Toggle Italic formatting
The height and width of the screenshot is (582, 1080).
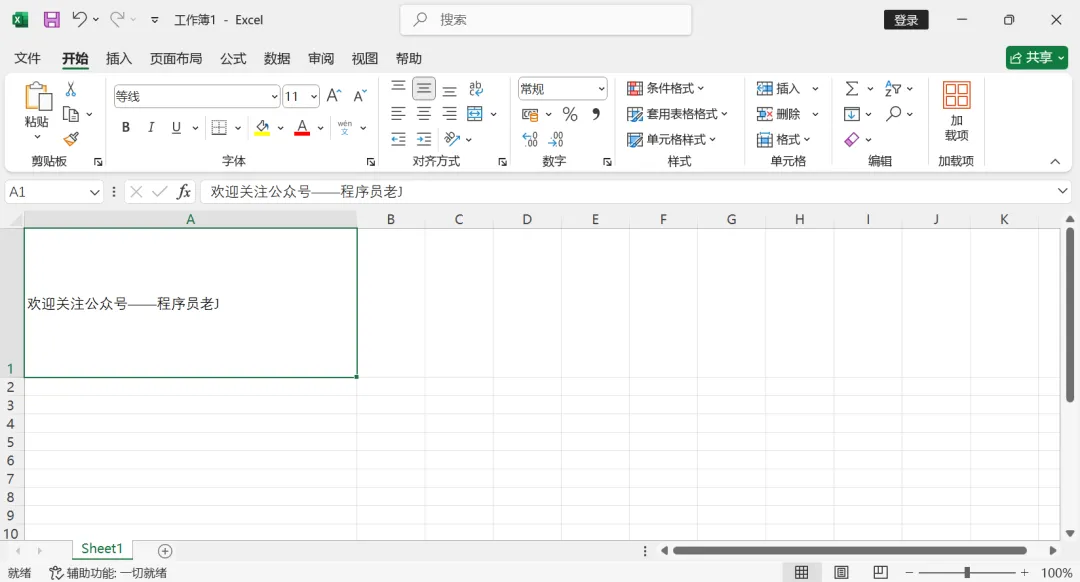[151, 127]
